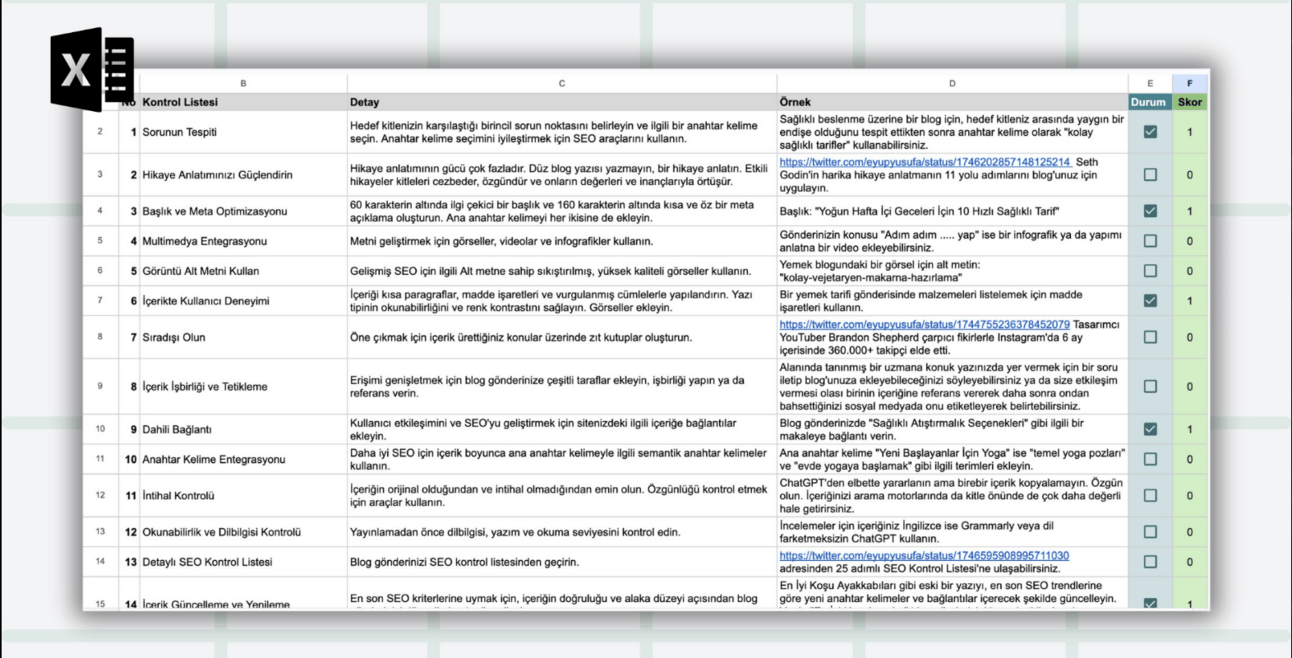Viewport: 1292px width, 658px height.
Task: Select column F header
Action: (1190, 84)
